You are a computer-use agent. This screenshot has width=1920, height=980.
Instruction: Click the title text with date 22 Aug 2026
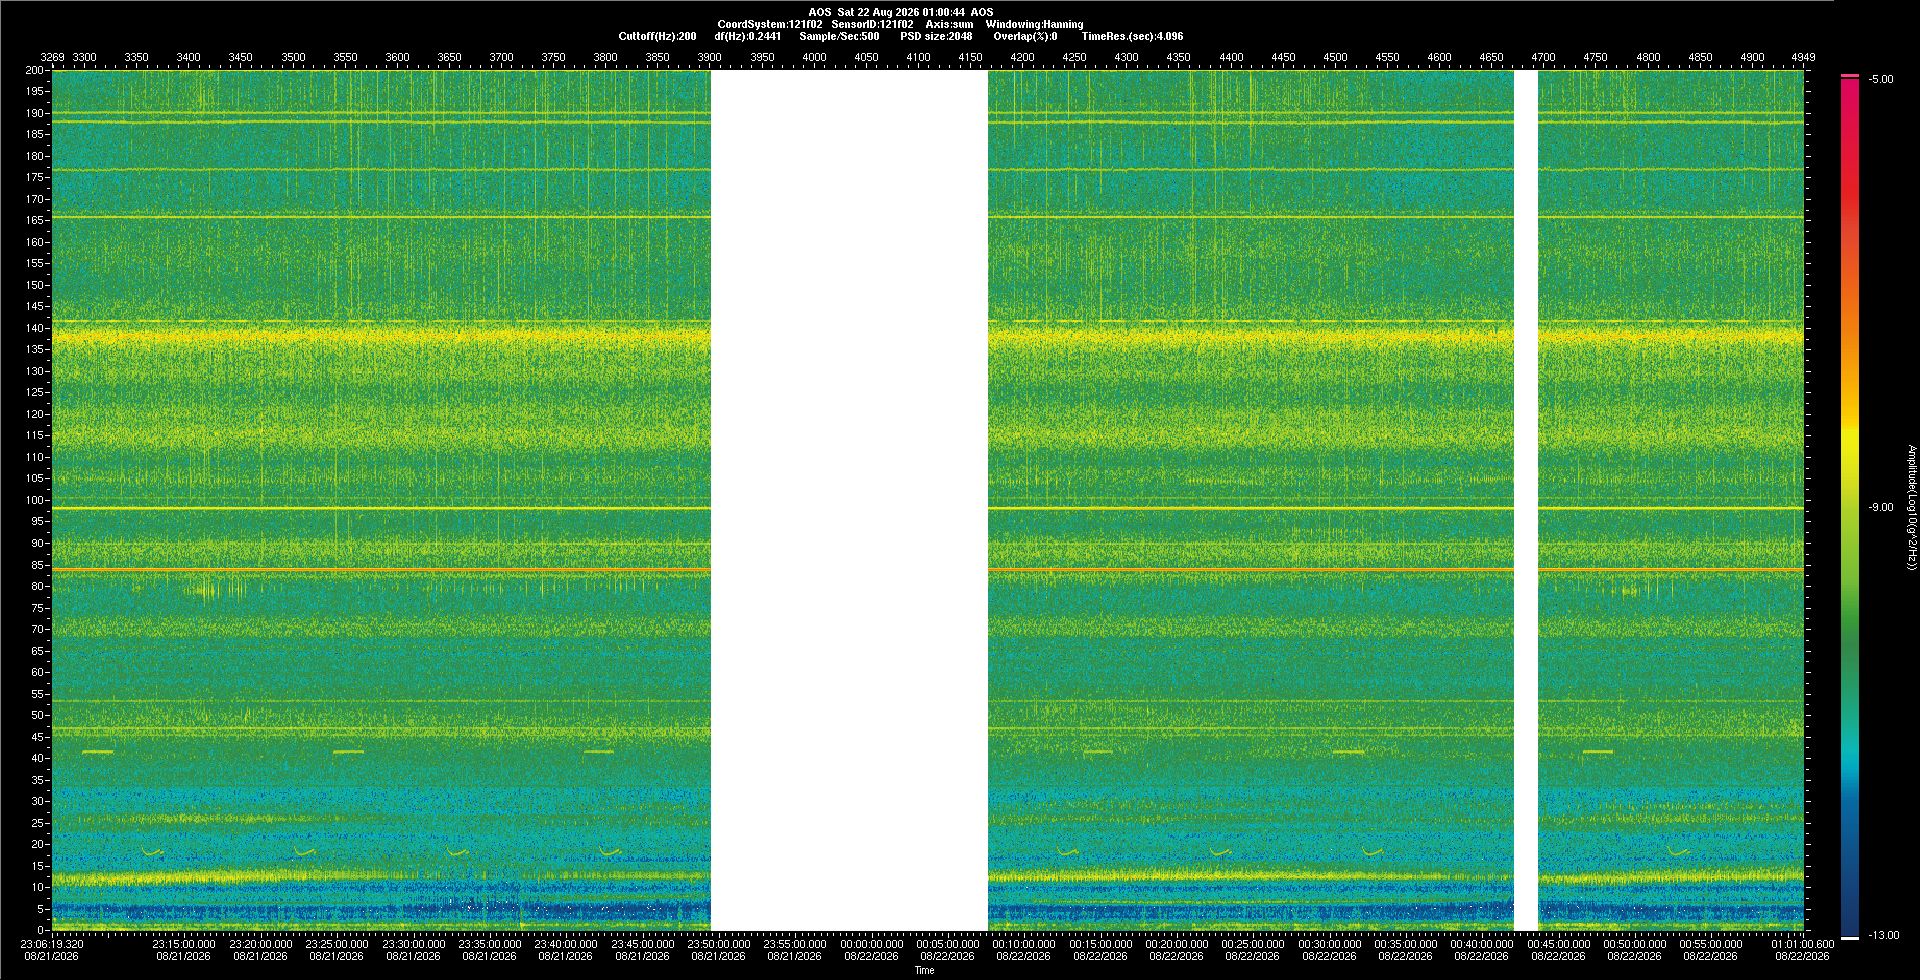(901, 12)
